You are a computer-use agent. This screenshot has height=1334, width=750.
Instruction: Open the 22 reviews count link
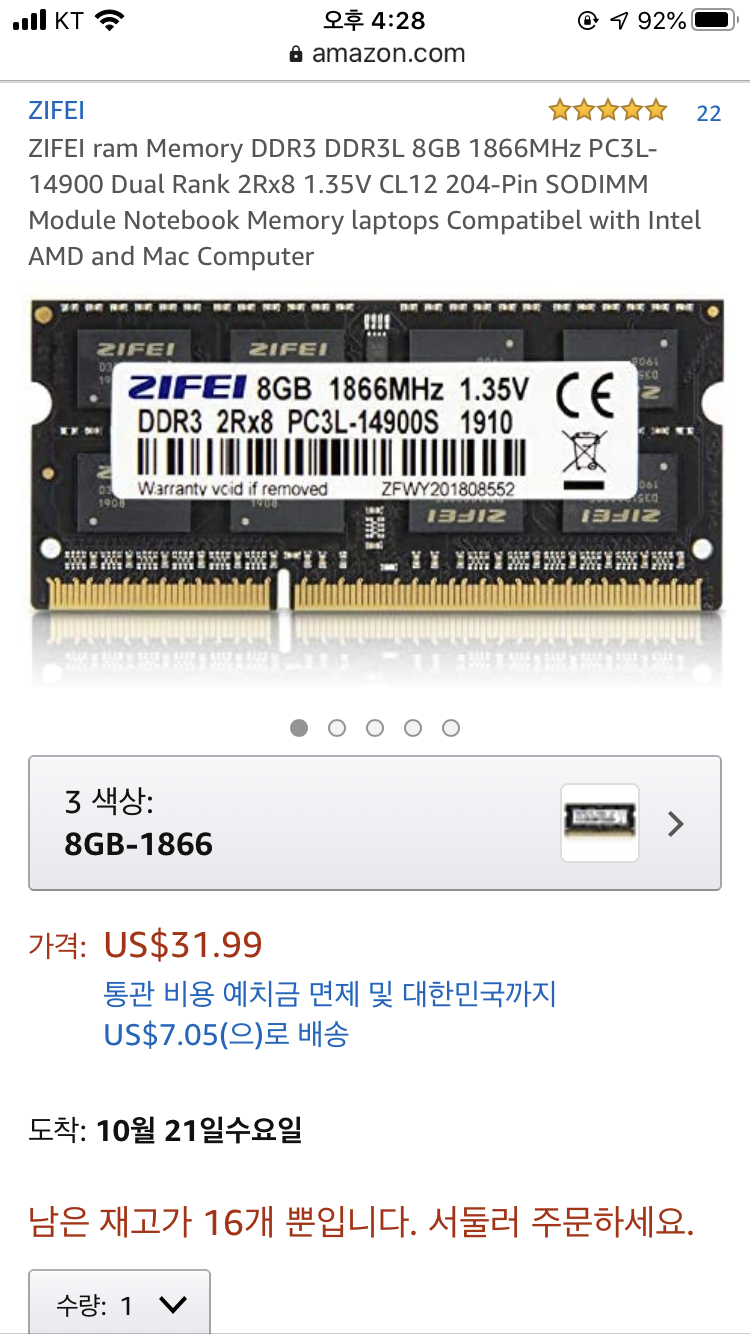click(708, 113)
